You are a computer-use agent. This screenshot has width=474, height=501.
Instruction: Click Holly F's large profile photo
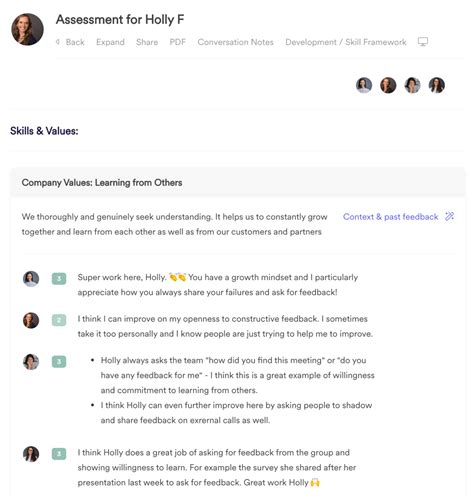pos(27,29)
